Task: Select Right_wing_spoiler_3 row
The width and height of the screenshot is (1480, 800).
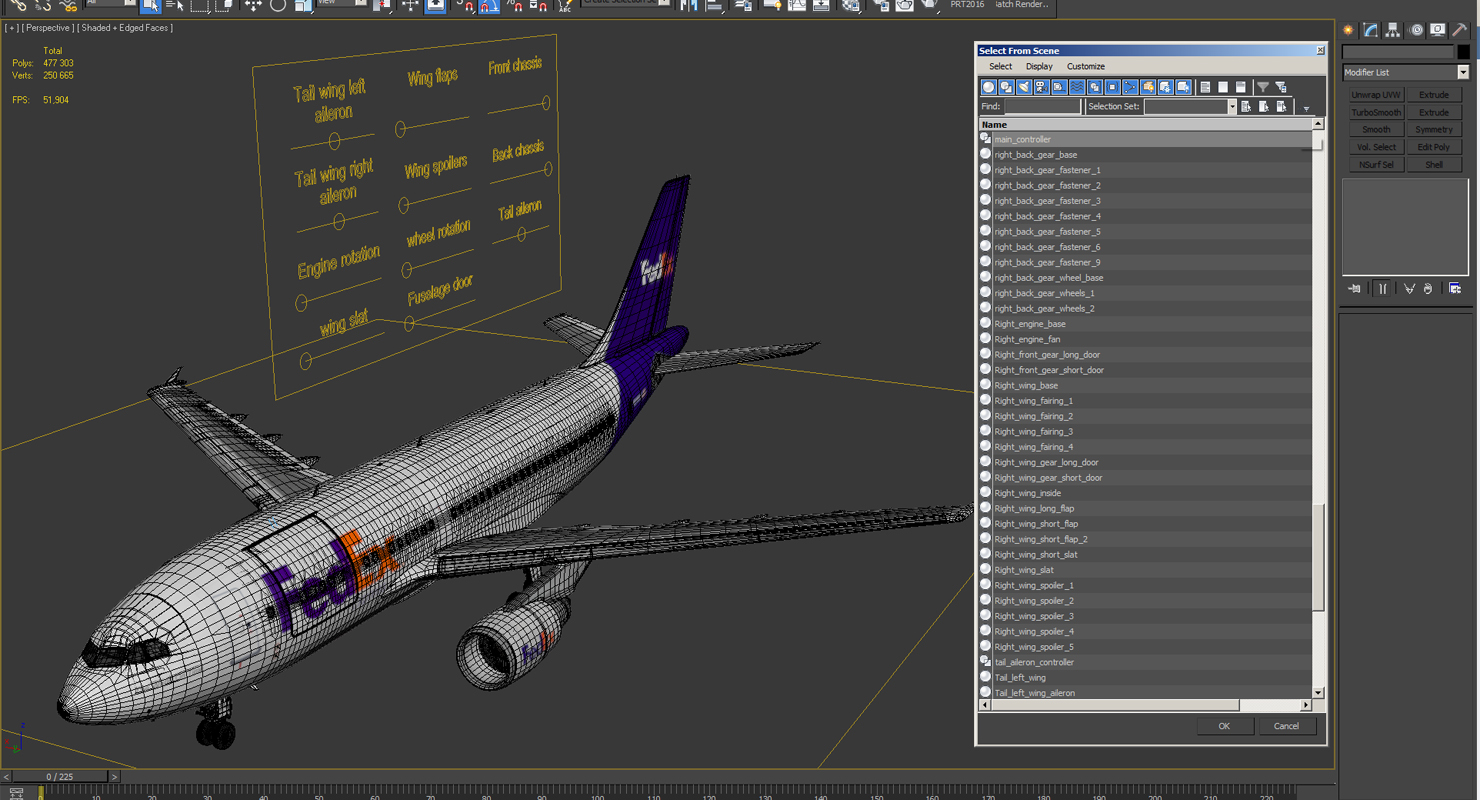Action: pos(1145,616)
